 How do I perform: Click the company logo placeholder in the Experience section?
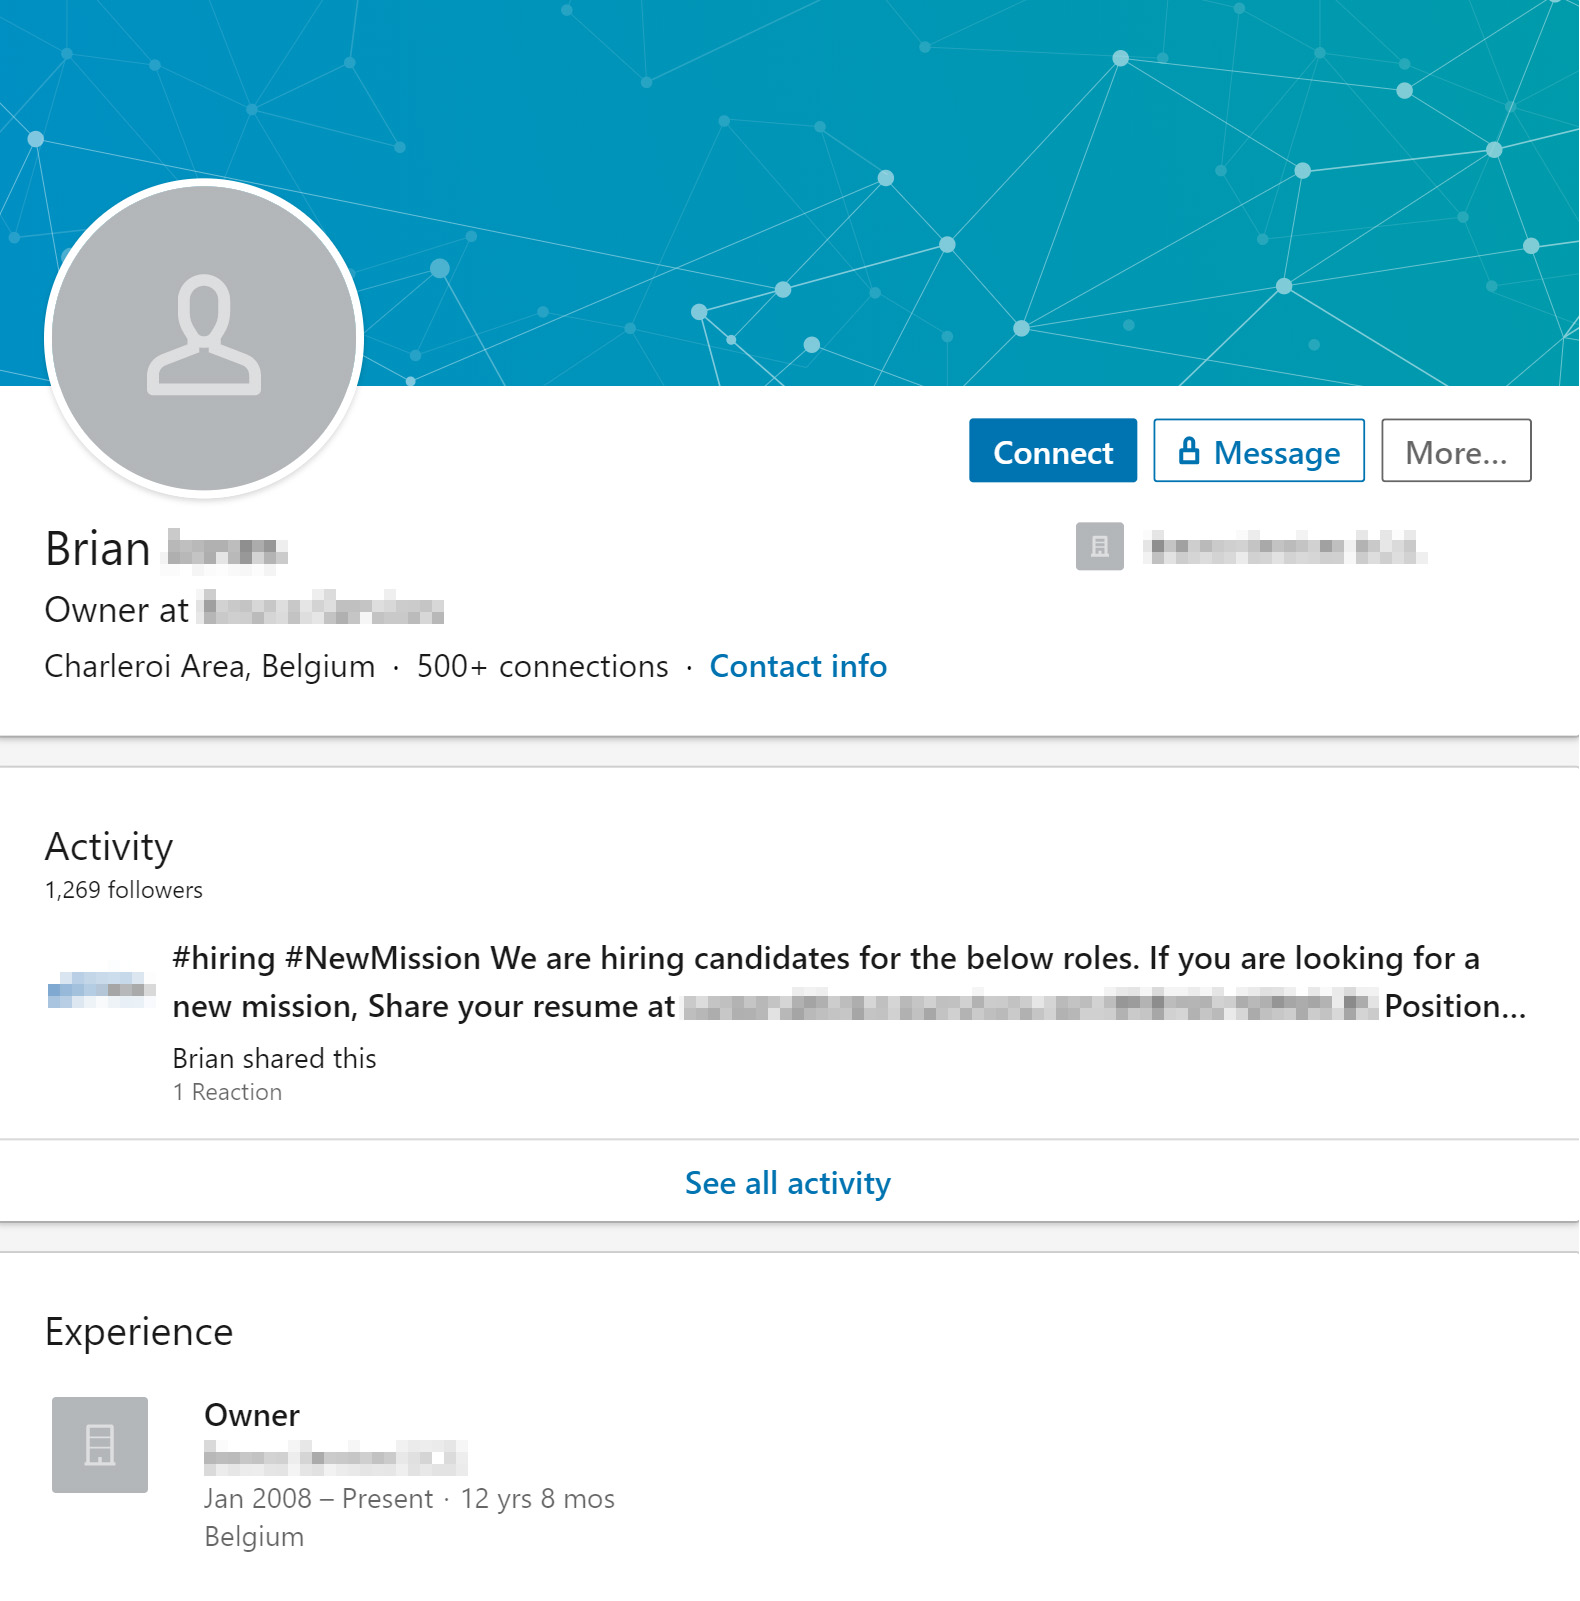100,1445
